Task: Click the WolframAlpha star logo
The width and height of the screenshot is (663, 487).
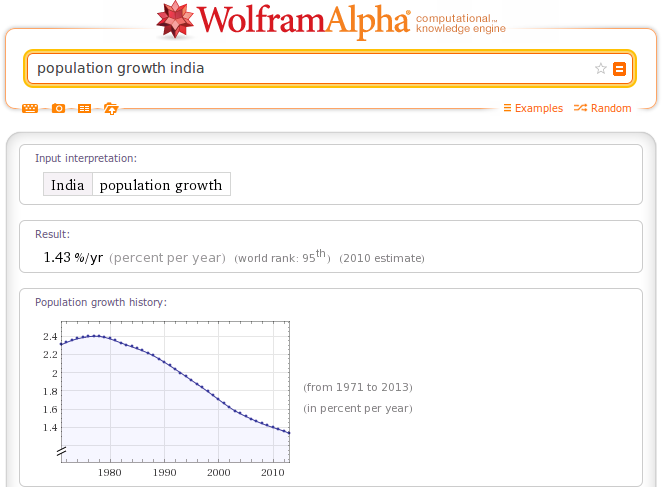Action: (x=175, y=19)
